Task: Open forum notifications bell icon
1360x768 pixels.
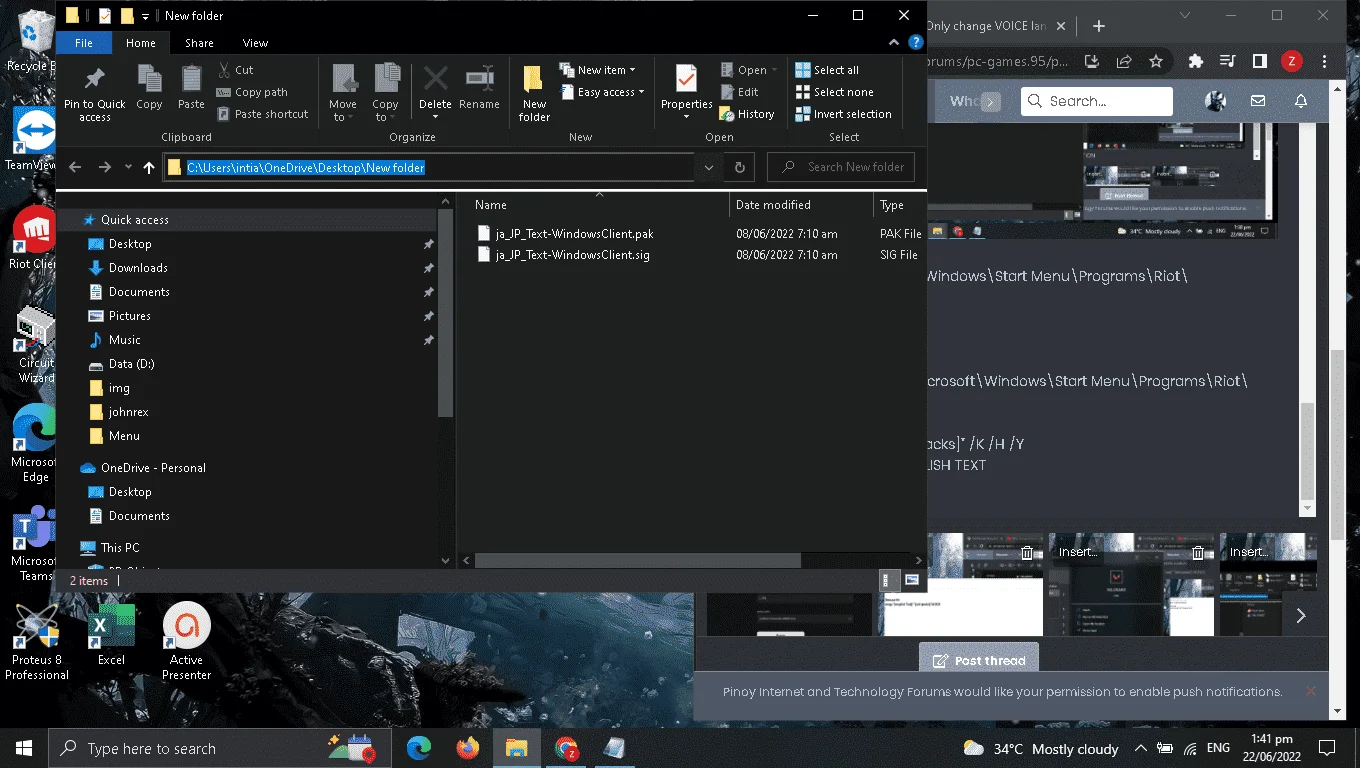Action: point(1300,101)
